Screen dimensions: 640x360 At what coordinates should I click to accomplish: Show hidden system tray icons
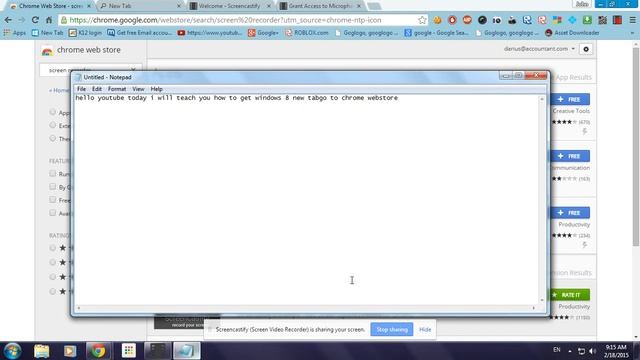click(x=570, y=351)
